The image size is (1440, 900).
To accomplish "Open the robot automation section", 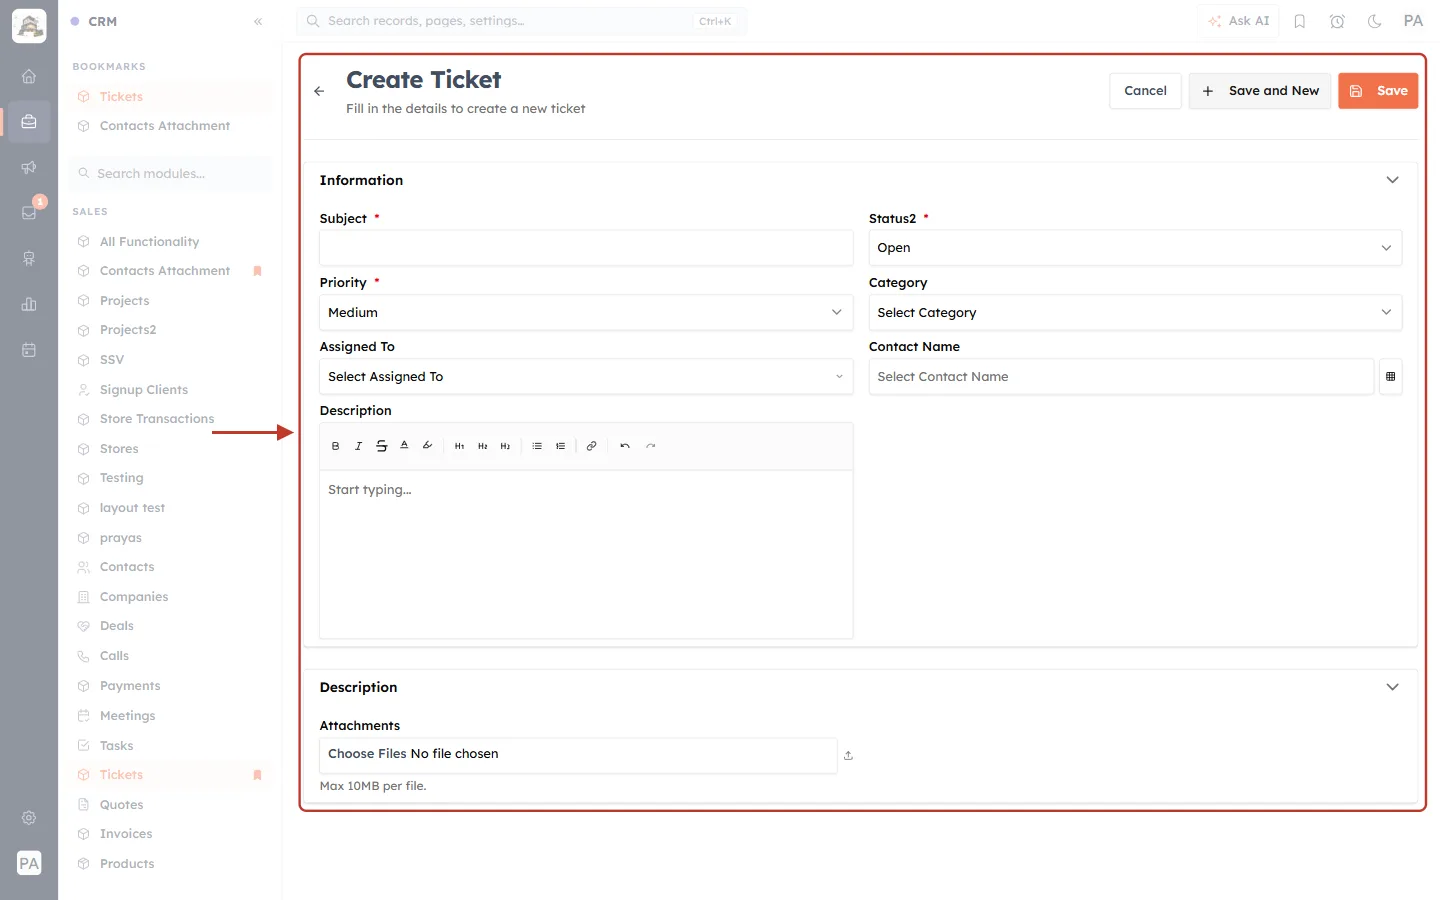I will tap(29, 259).
